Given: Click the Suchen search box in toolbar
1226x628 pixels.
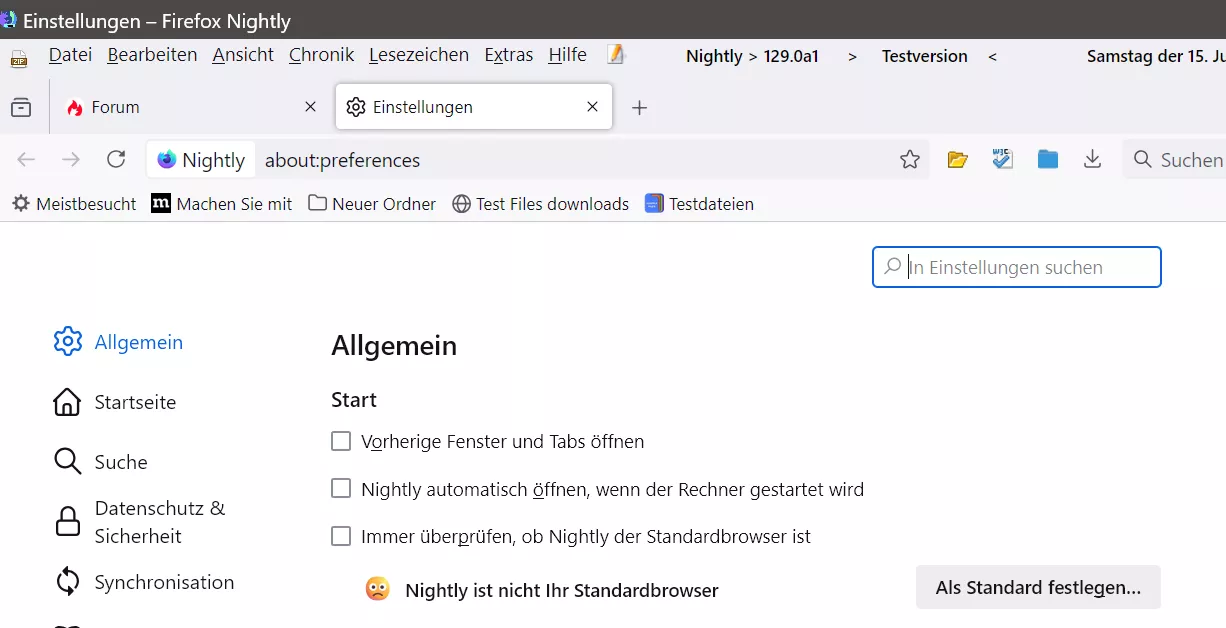Looking at the screenshot, I should pyautogui.click(x=1174, y=160).
